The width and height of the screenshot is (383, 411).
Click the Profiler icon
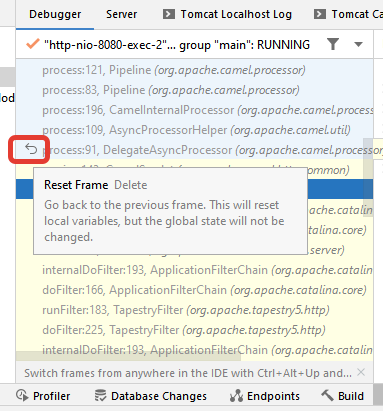(x=22, y=396)
